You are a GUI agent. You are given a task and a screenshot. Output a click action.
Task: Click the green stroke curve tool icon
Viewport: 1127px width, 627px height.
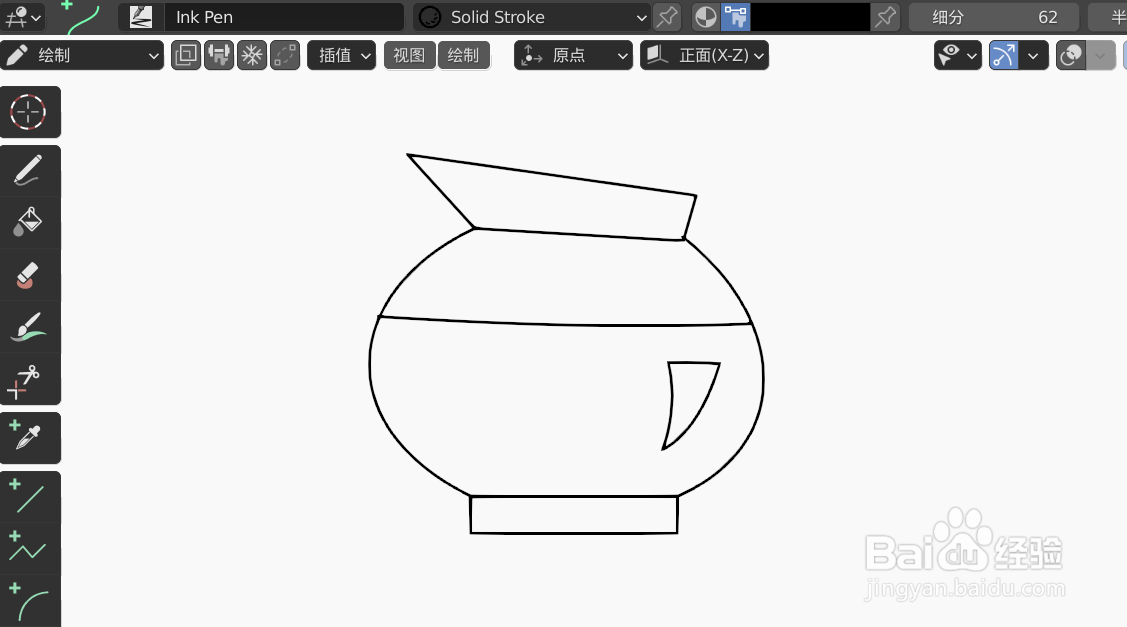[x=80, y=17]
